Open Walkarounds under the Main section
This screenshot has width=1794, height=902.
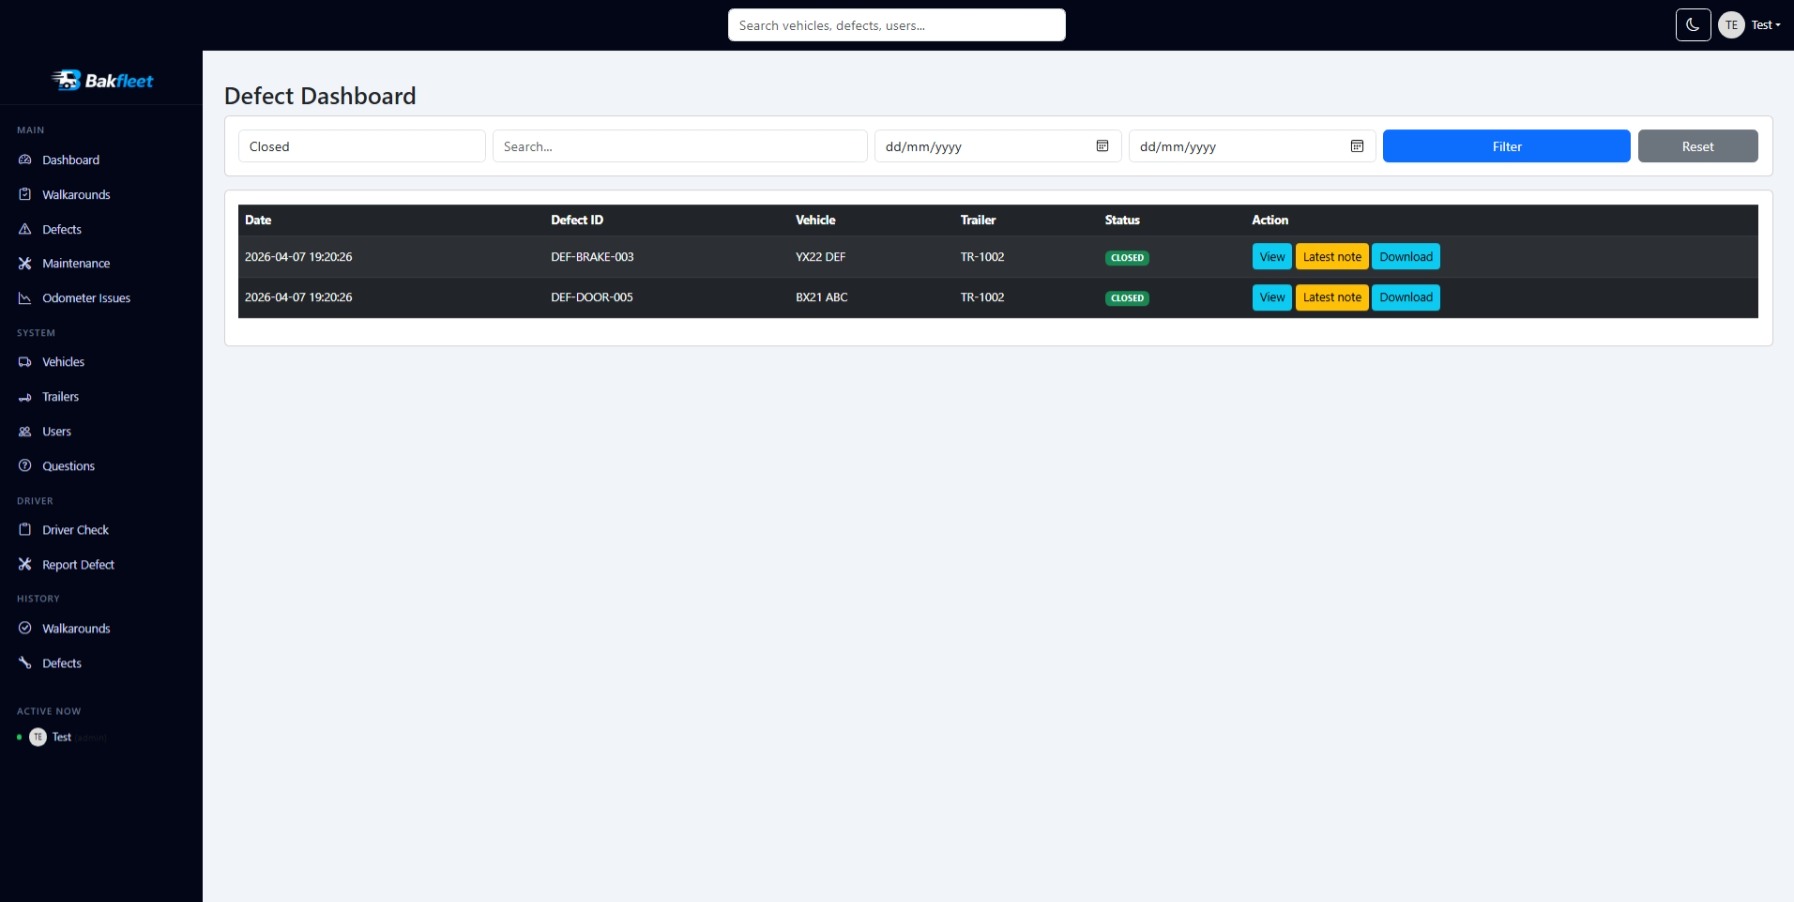pyautogui.click(x=76, y=195)
